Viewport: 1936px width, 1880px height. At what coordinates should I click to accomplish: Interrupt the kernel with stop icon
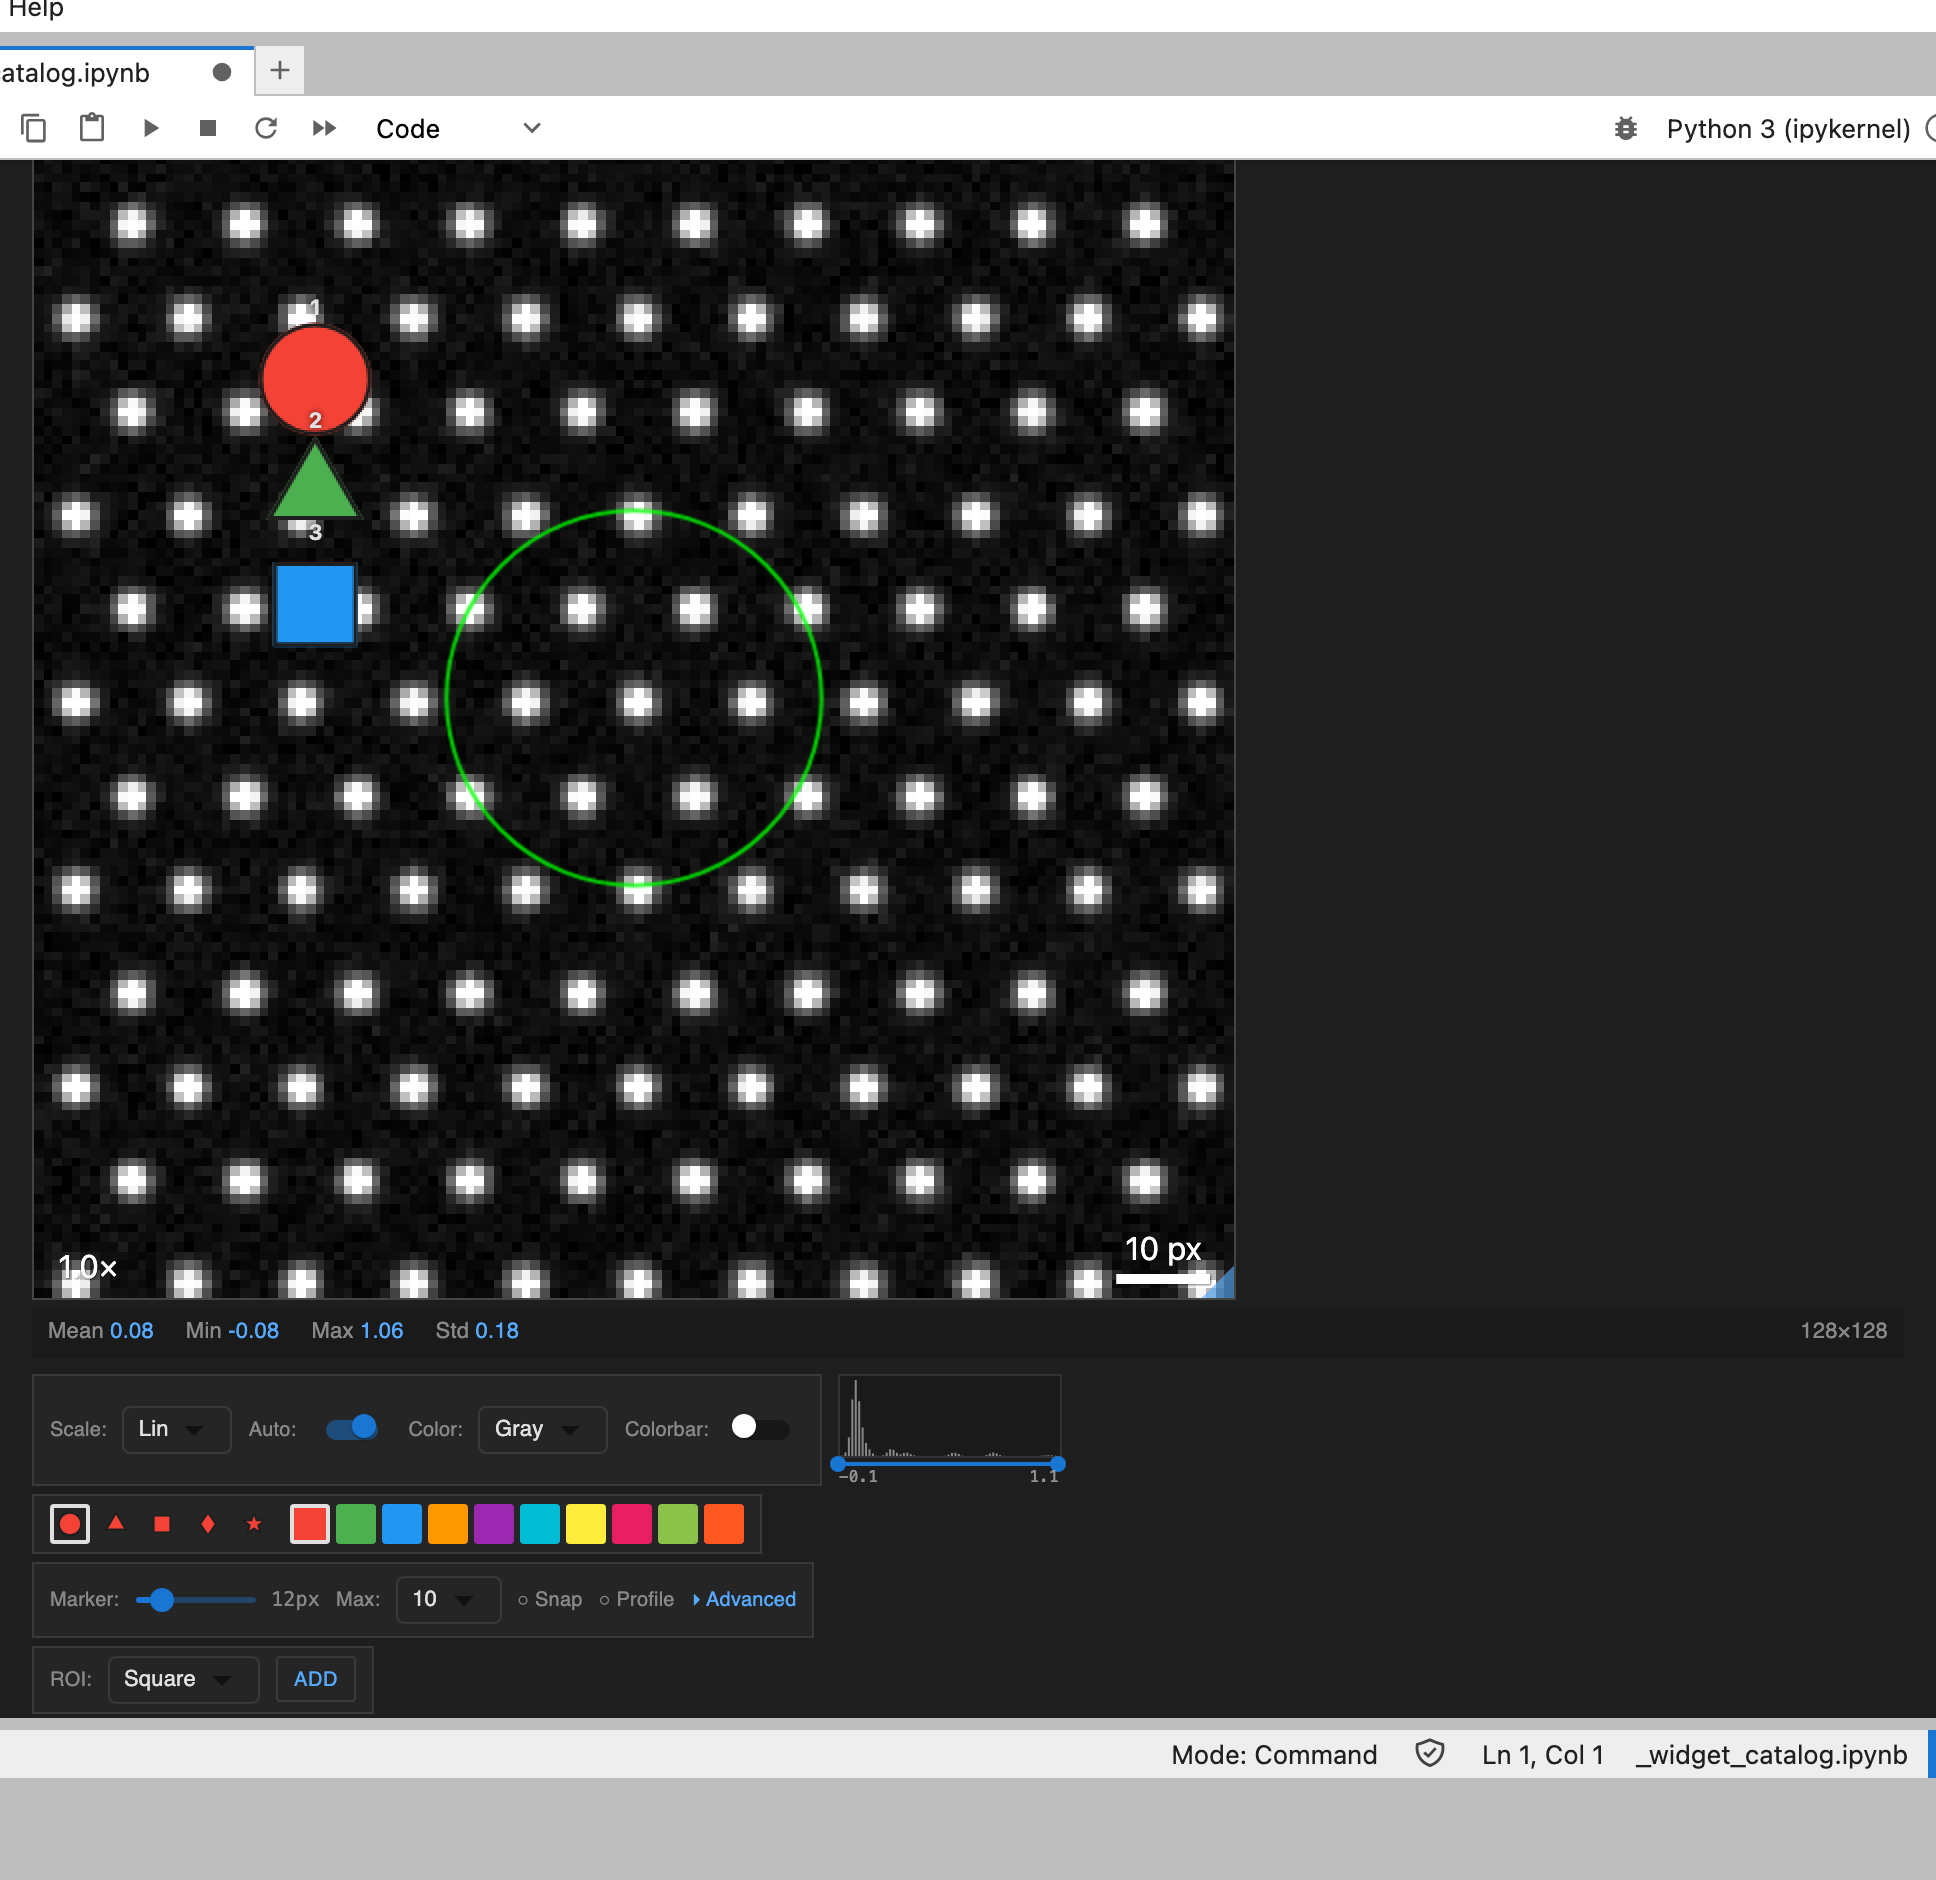point(208,128)
